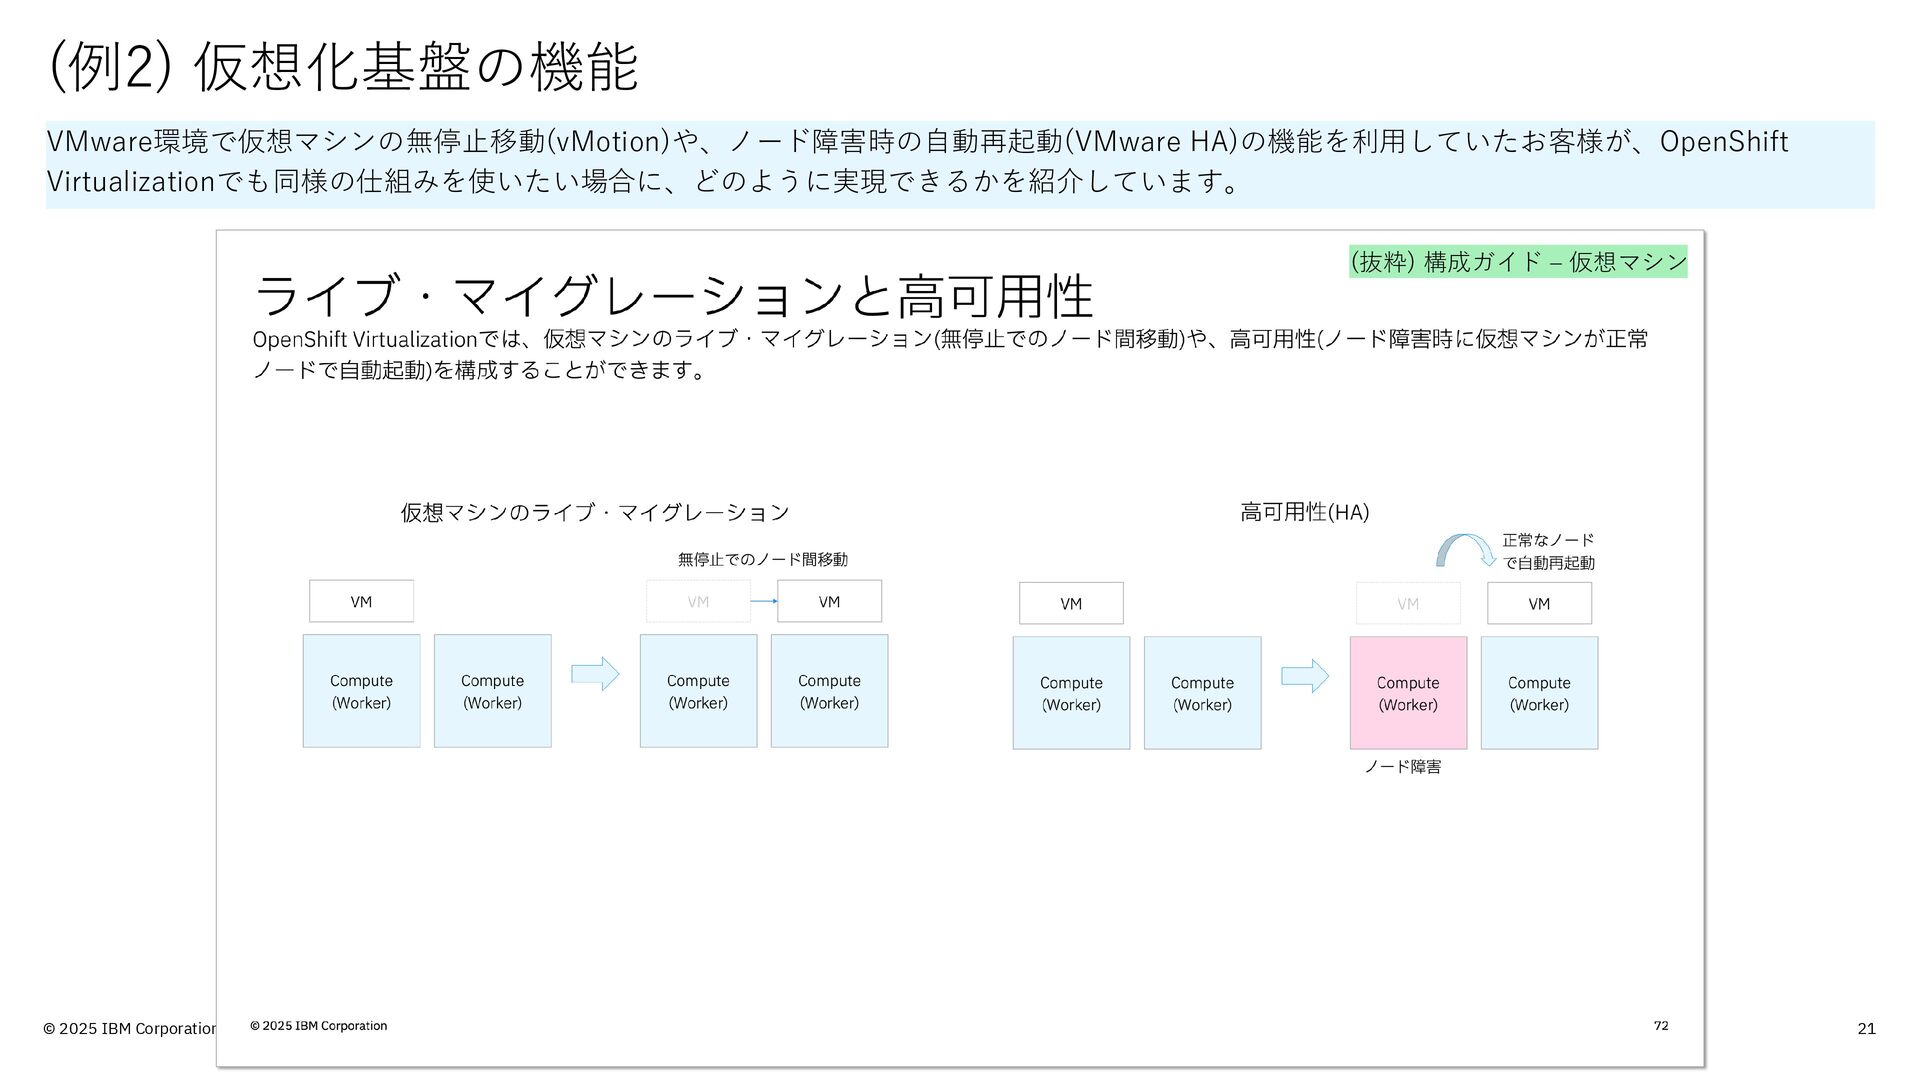Click the ノード障害 caption under the pink node
This screenshot has width=1920, height=1080.
[1403, 767]
